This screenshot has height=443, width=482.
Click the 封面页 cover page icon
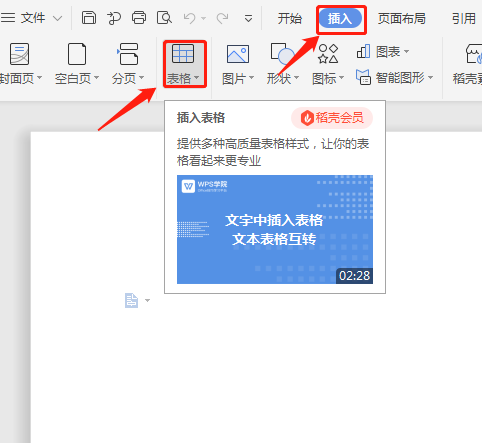(x=19, y=54)
